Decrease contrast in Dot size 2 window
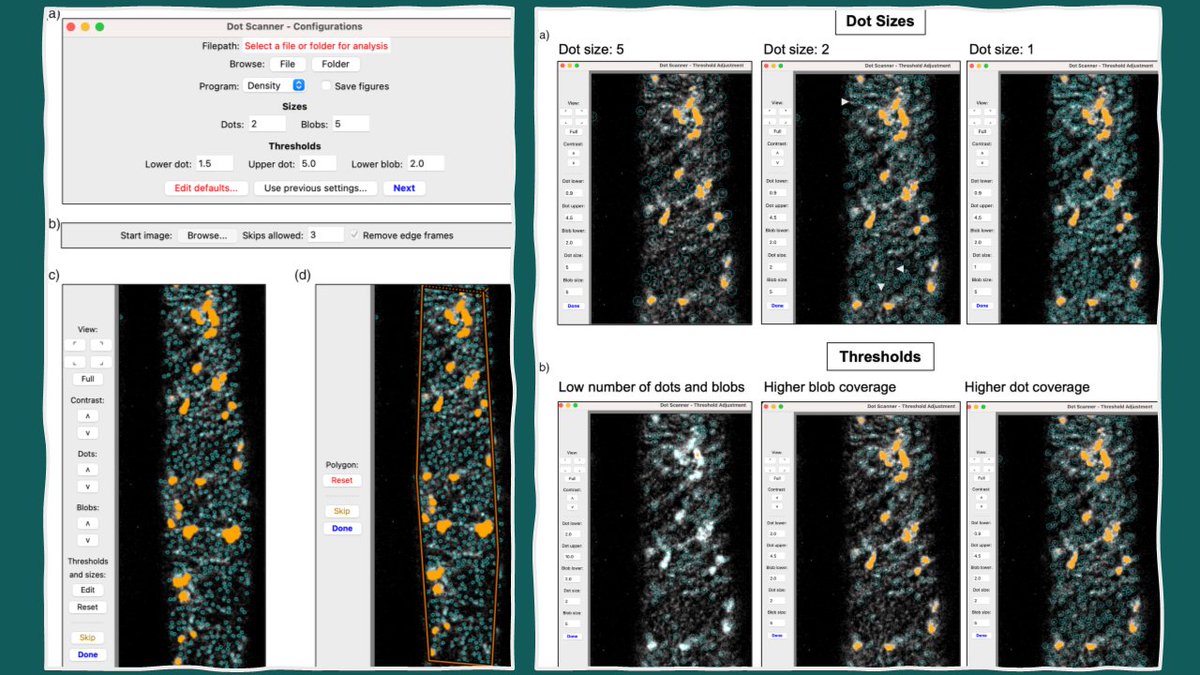 (x=779, y=163)
